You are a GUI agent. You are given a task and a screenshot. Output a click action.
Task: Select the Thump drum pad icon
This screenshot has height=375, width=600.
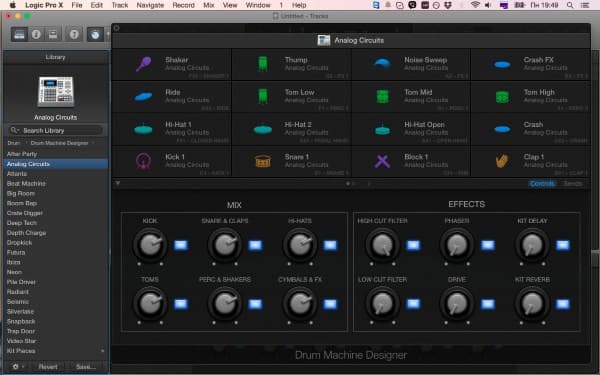(262, 64)
